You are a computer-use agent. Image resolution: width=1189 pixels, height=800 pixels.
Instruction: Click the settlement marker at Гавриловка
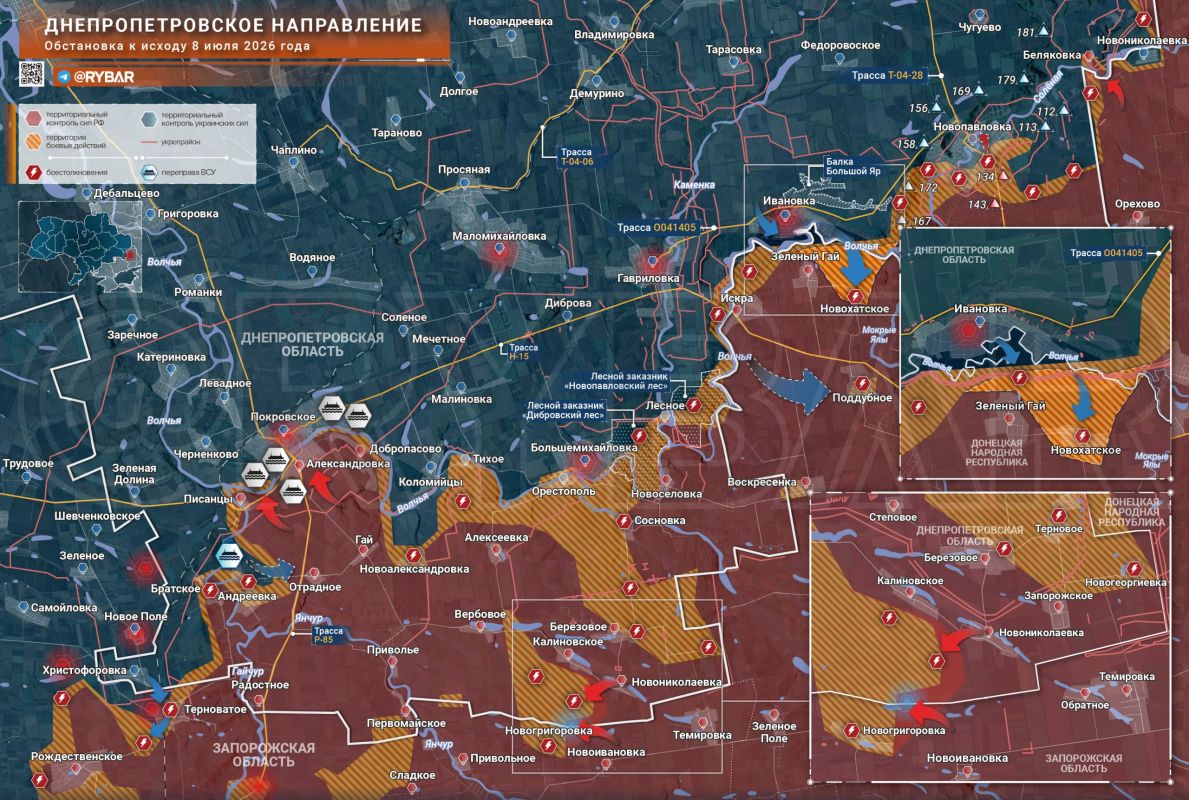(653, 263)
